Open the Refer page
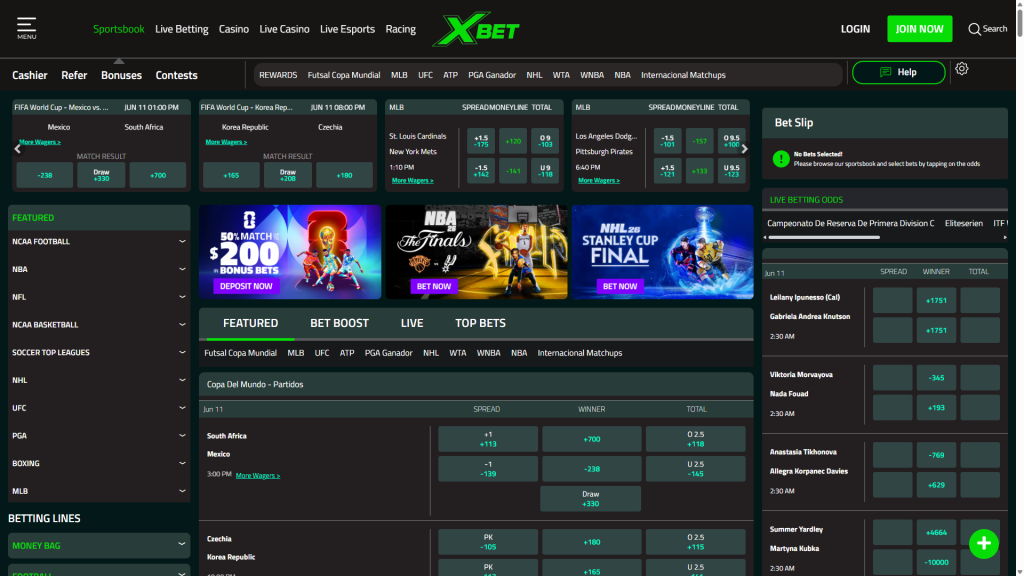Viewport: 1024px width, 576px height. tap(74, 75)
